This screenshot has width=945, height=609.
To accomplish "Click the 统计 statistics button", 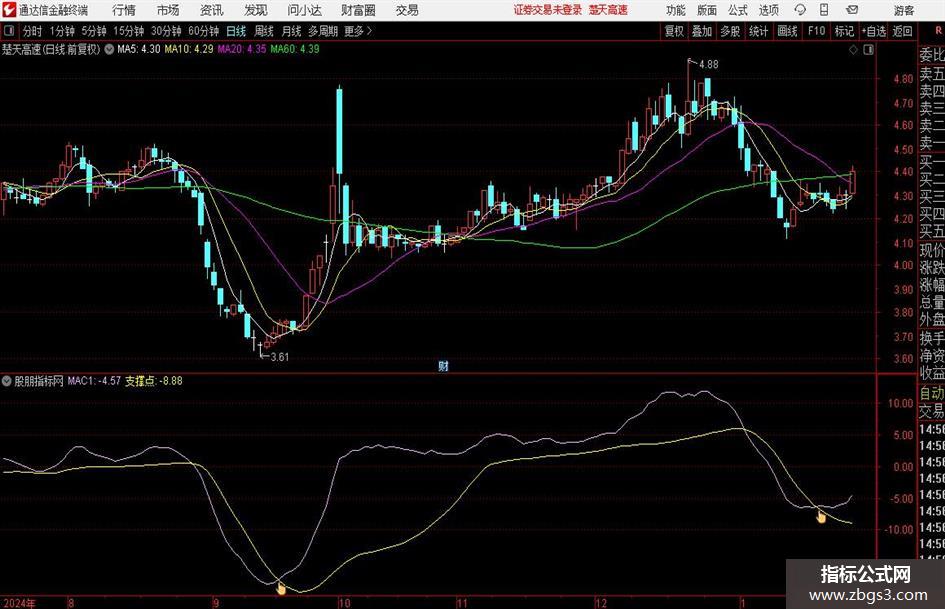I will click(x=758, y=31).
